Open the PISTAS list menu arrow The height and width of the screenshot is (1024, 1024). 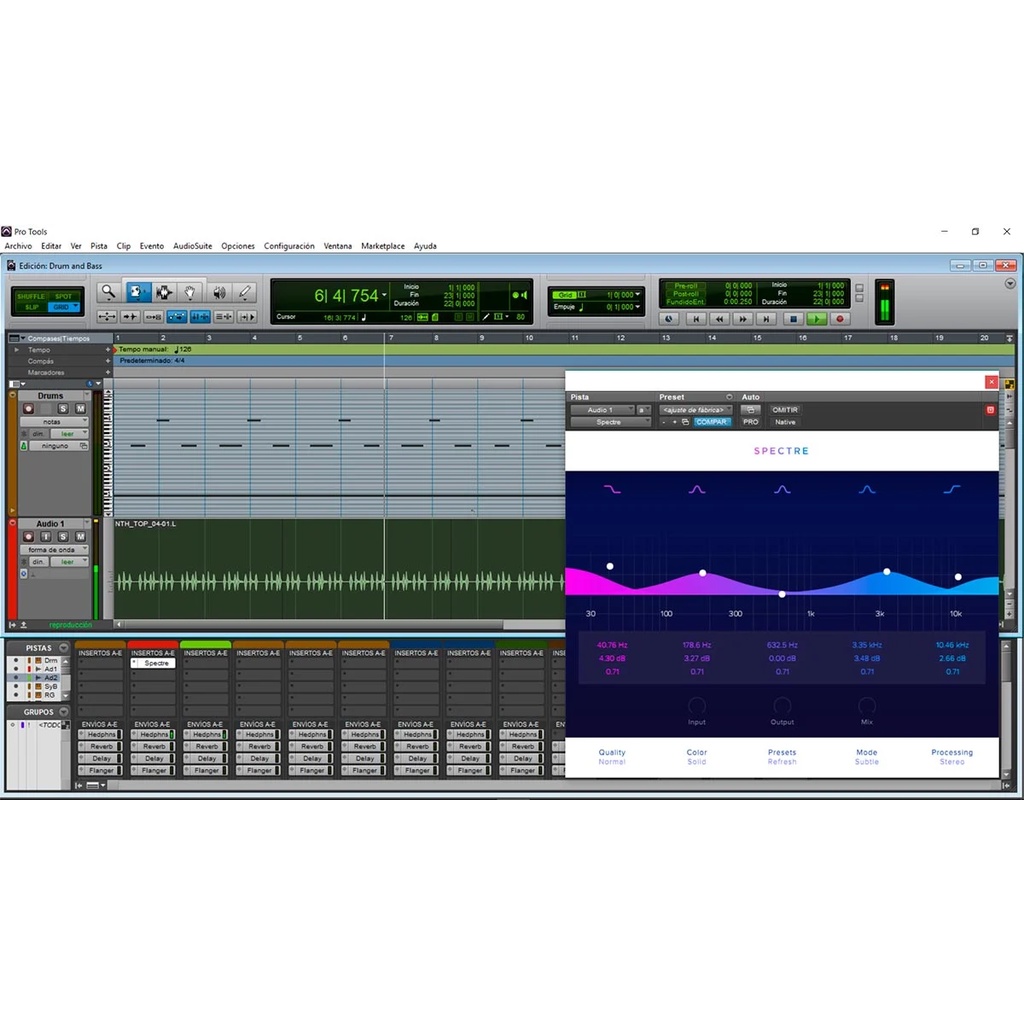pos(63,648)
